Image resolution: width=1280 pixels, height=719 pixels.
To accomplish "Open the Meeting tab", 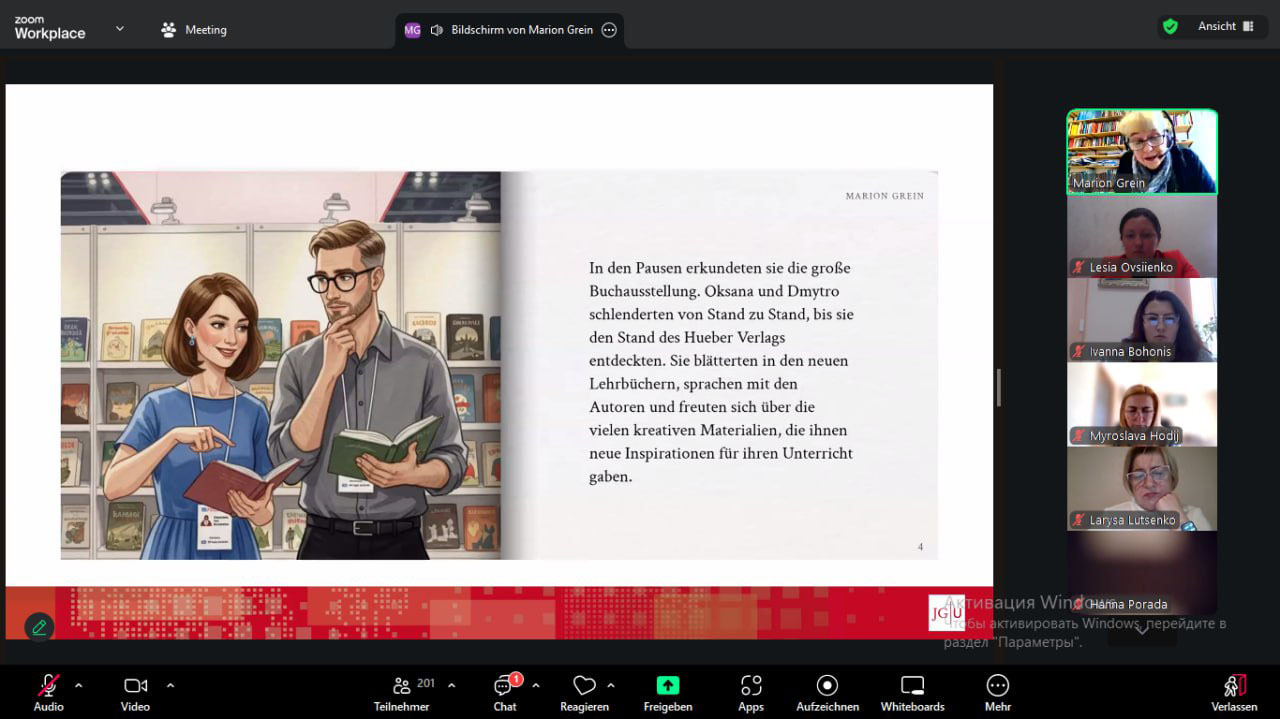I will pos(194,30).
